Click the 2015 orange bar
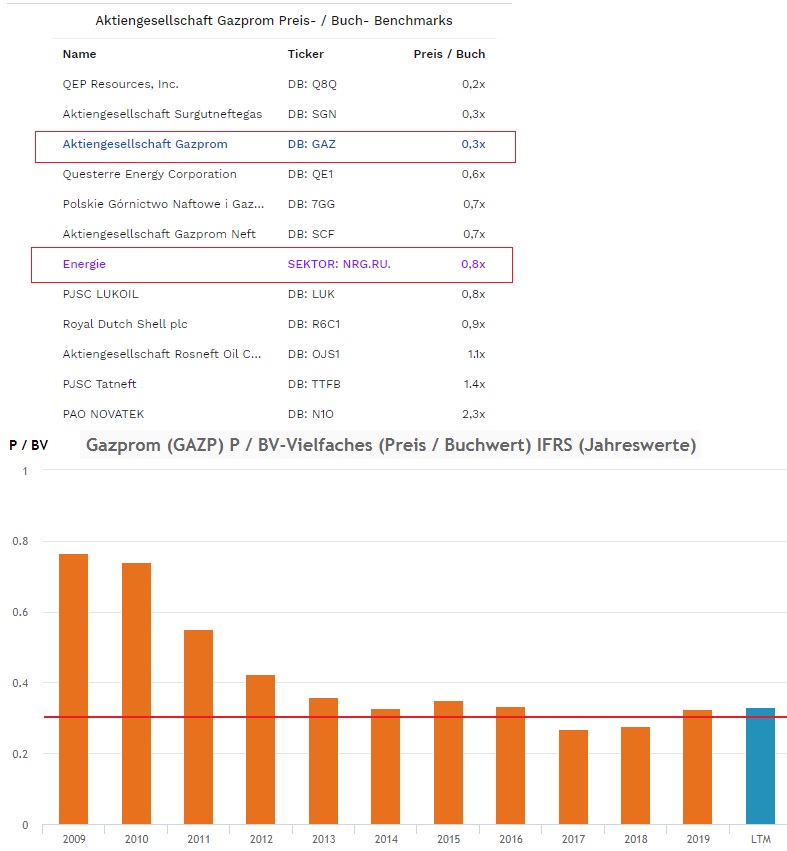 click(x=448, y=763)
